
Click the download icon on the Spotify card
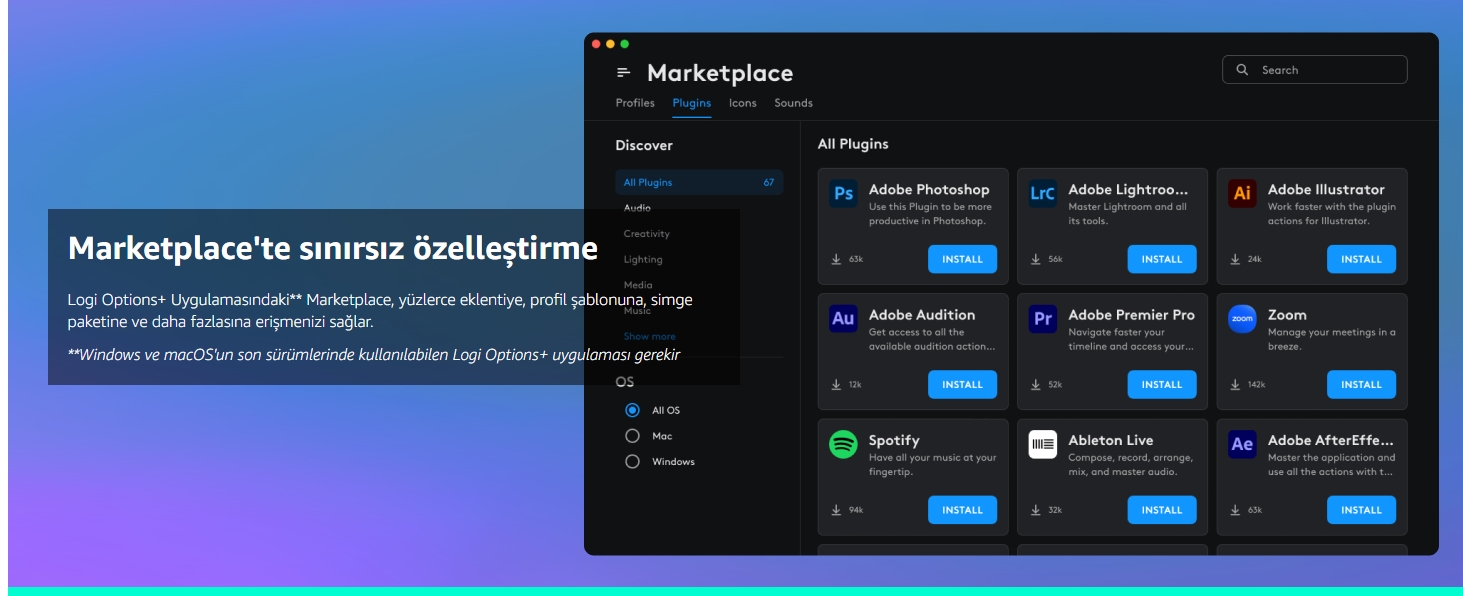(x=836, y=510)
